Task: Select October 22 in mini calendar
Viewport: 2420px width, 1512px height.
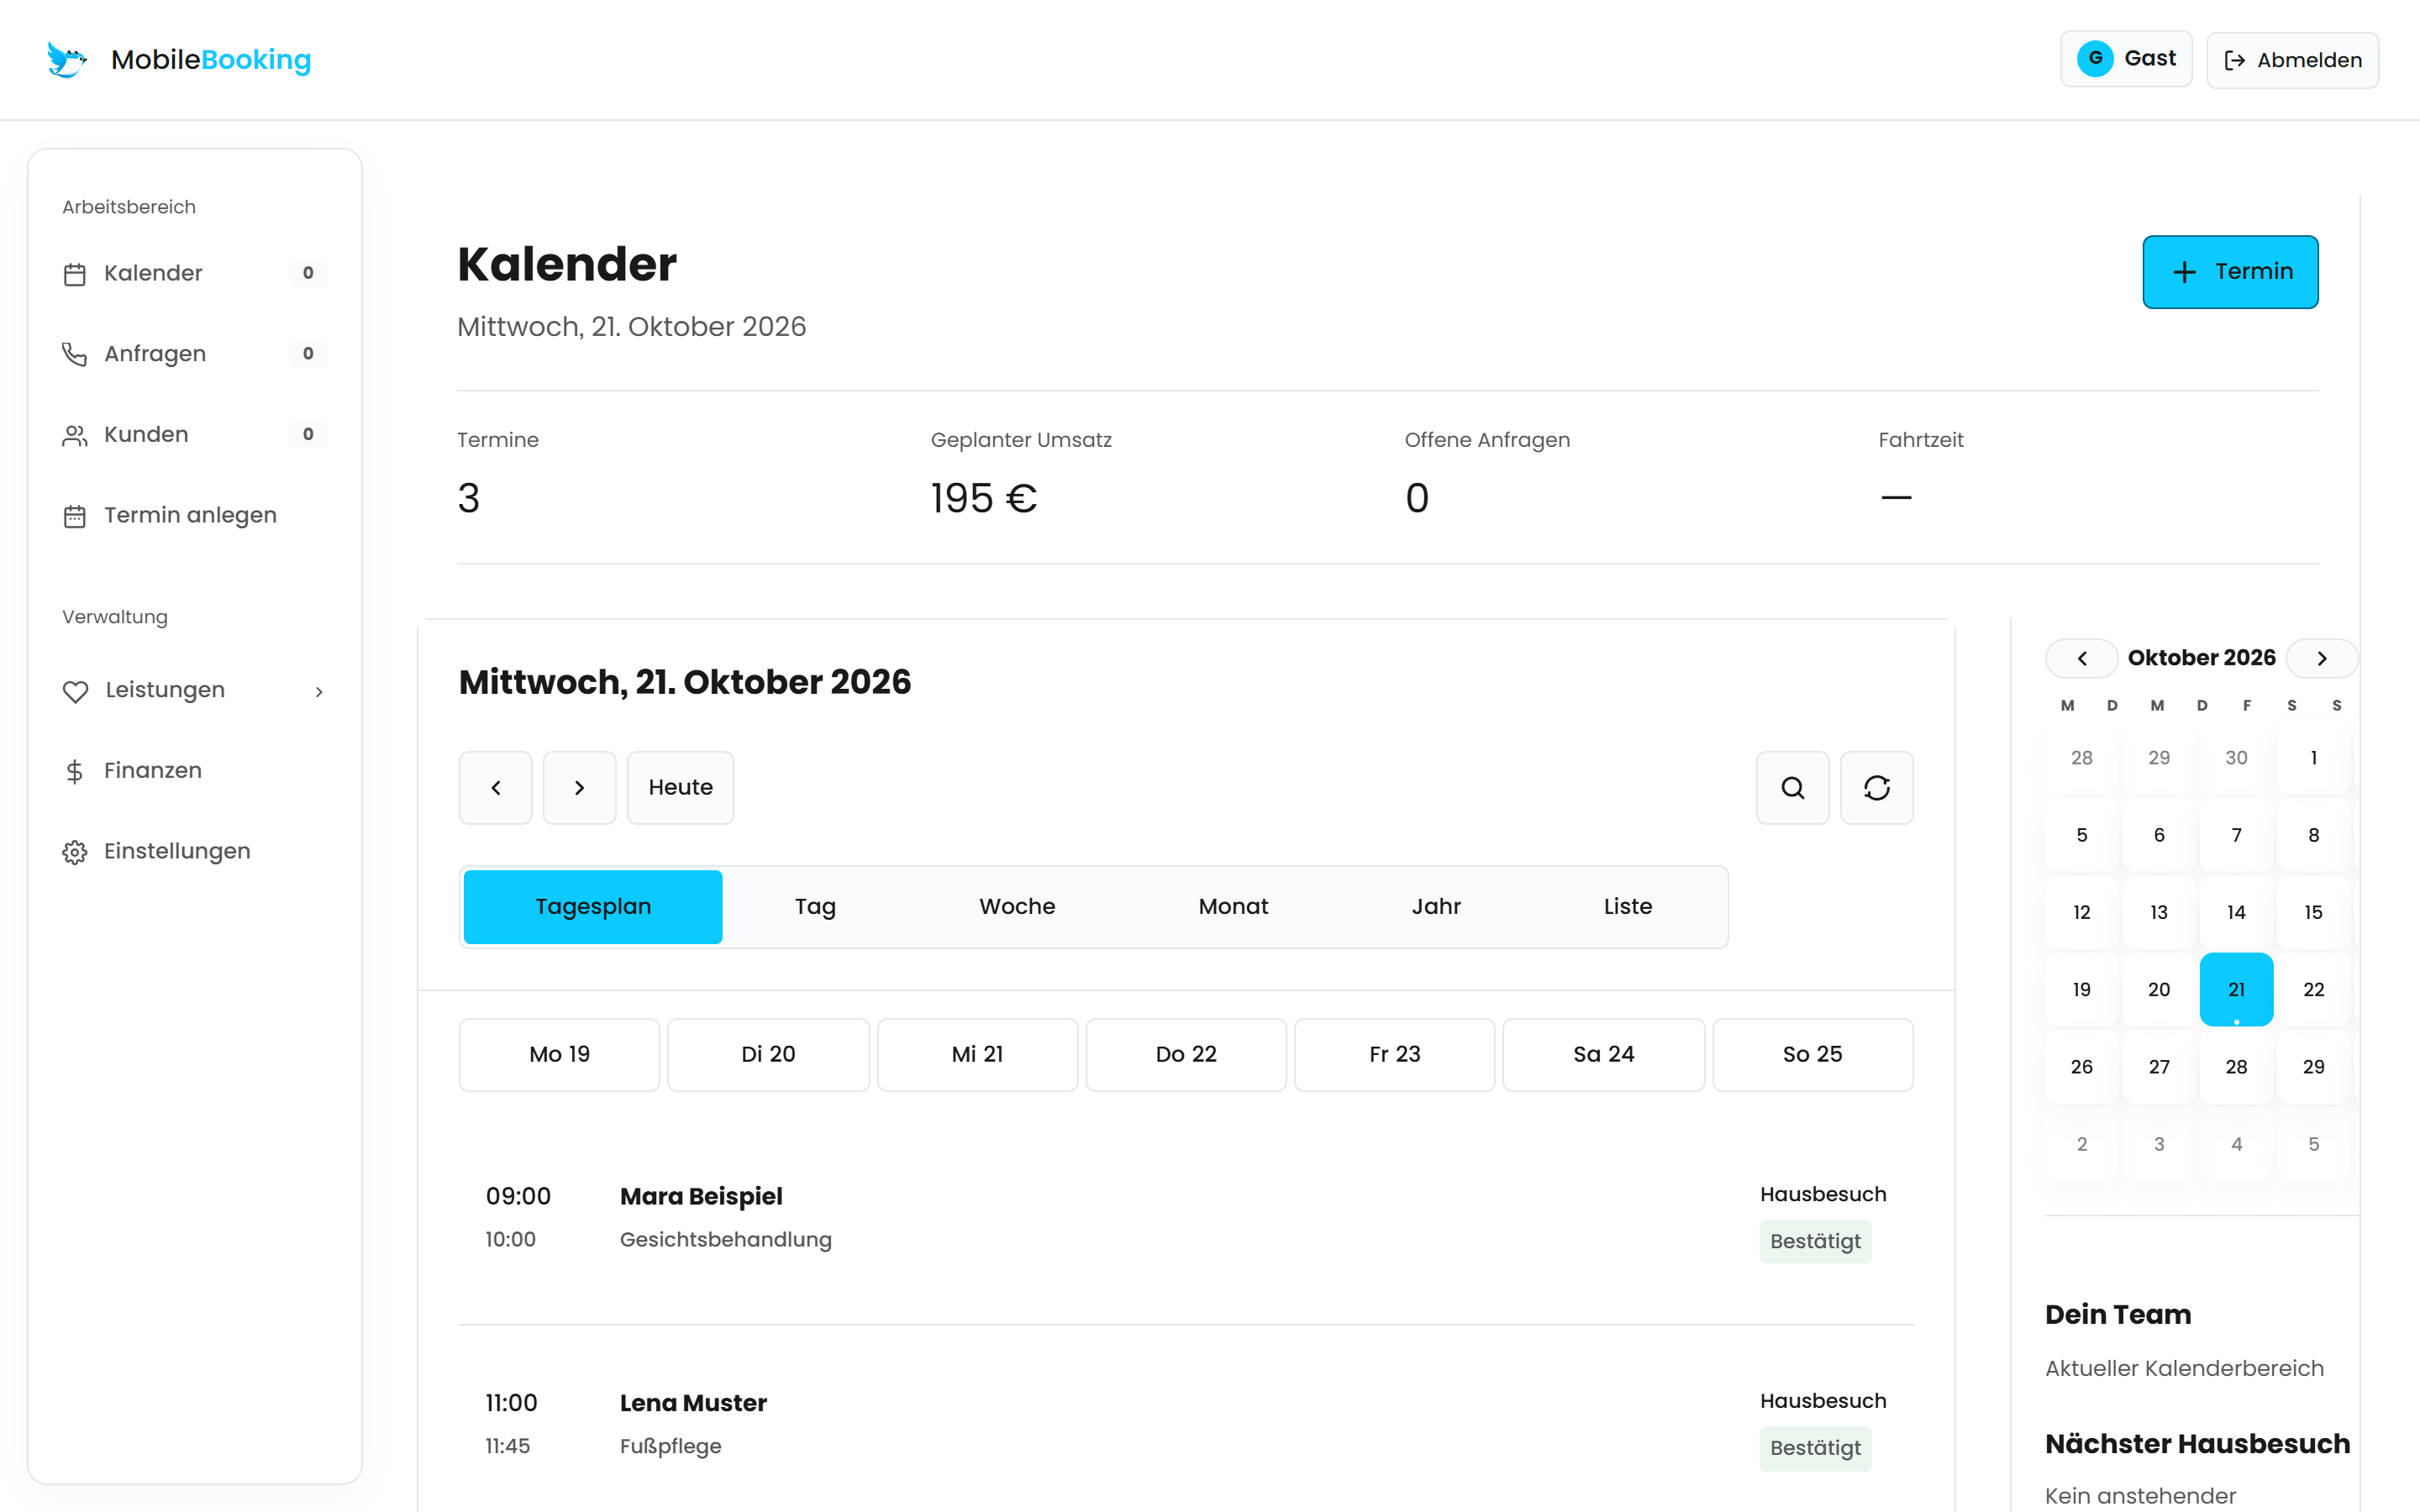Action: [2313, 990]
